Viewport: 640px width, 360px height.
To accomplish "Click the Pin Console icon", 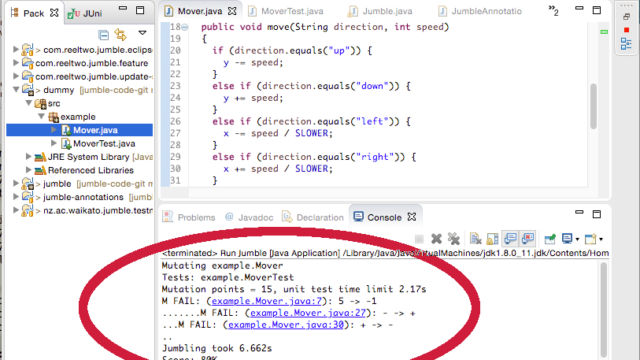I will [x=550, y=239].
